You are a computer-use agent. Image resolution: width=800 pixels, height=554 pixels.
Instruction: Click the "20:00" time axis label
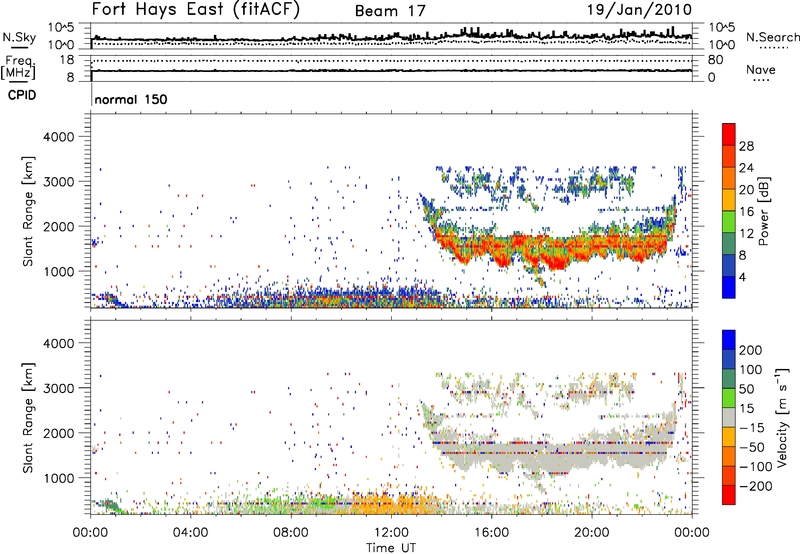592,533
